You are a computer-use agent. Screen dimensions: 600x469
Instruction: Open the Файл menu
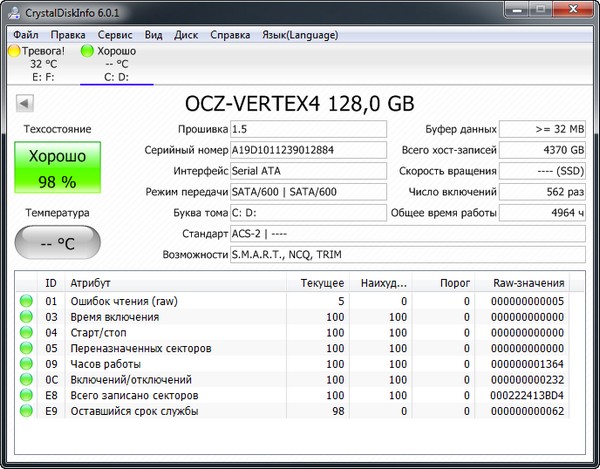click(x=27, y=34)
